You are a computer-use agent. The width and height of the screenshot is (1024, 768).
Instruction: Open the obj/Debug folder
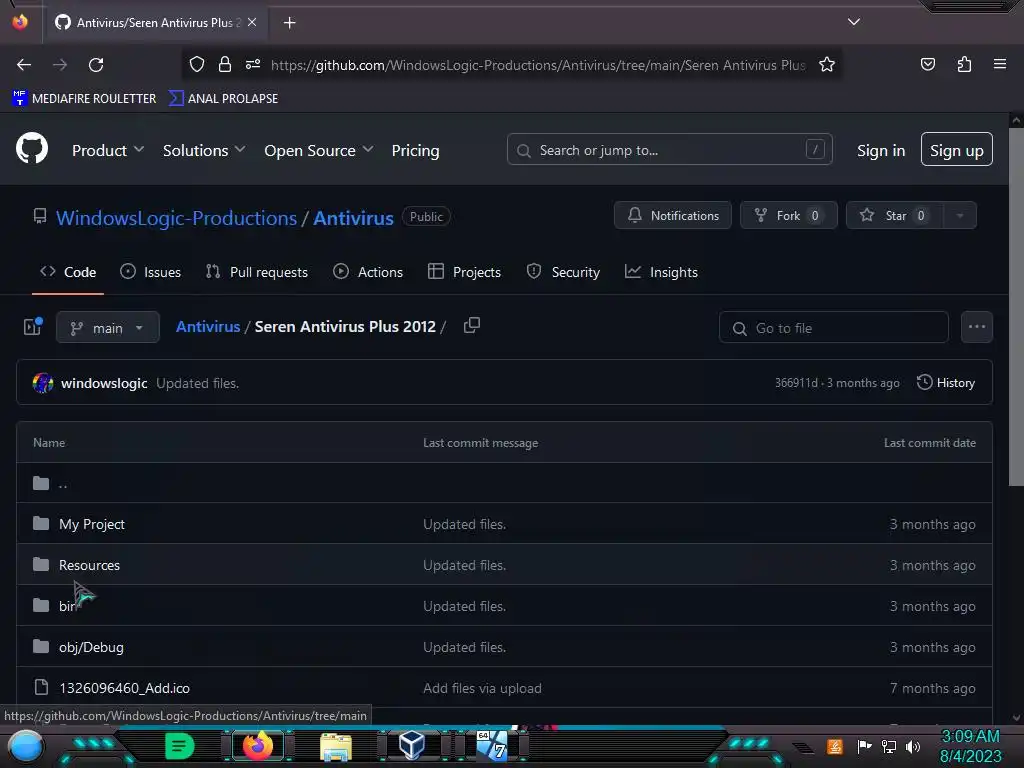[x=91, y=647]
